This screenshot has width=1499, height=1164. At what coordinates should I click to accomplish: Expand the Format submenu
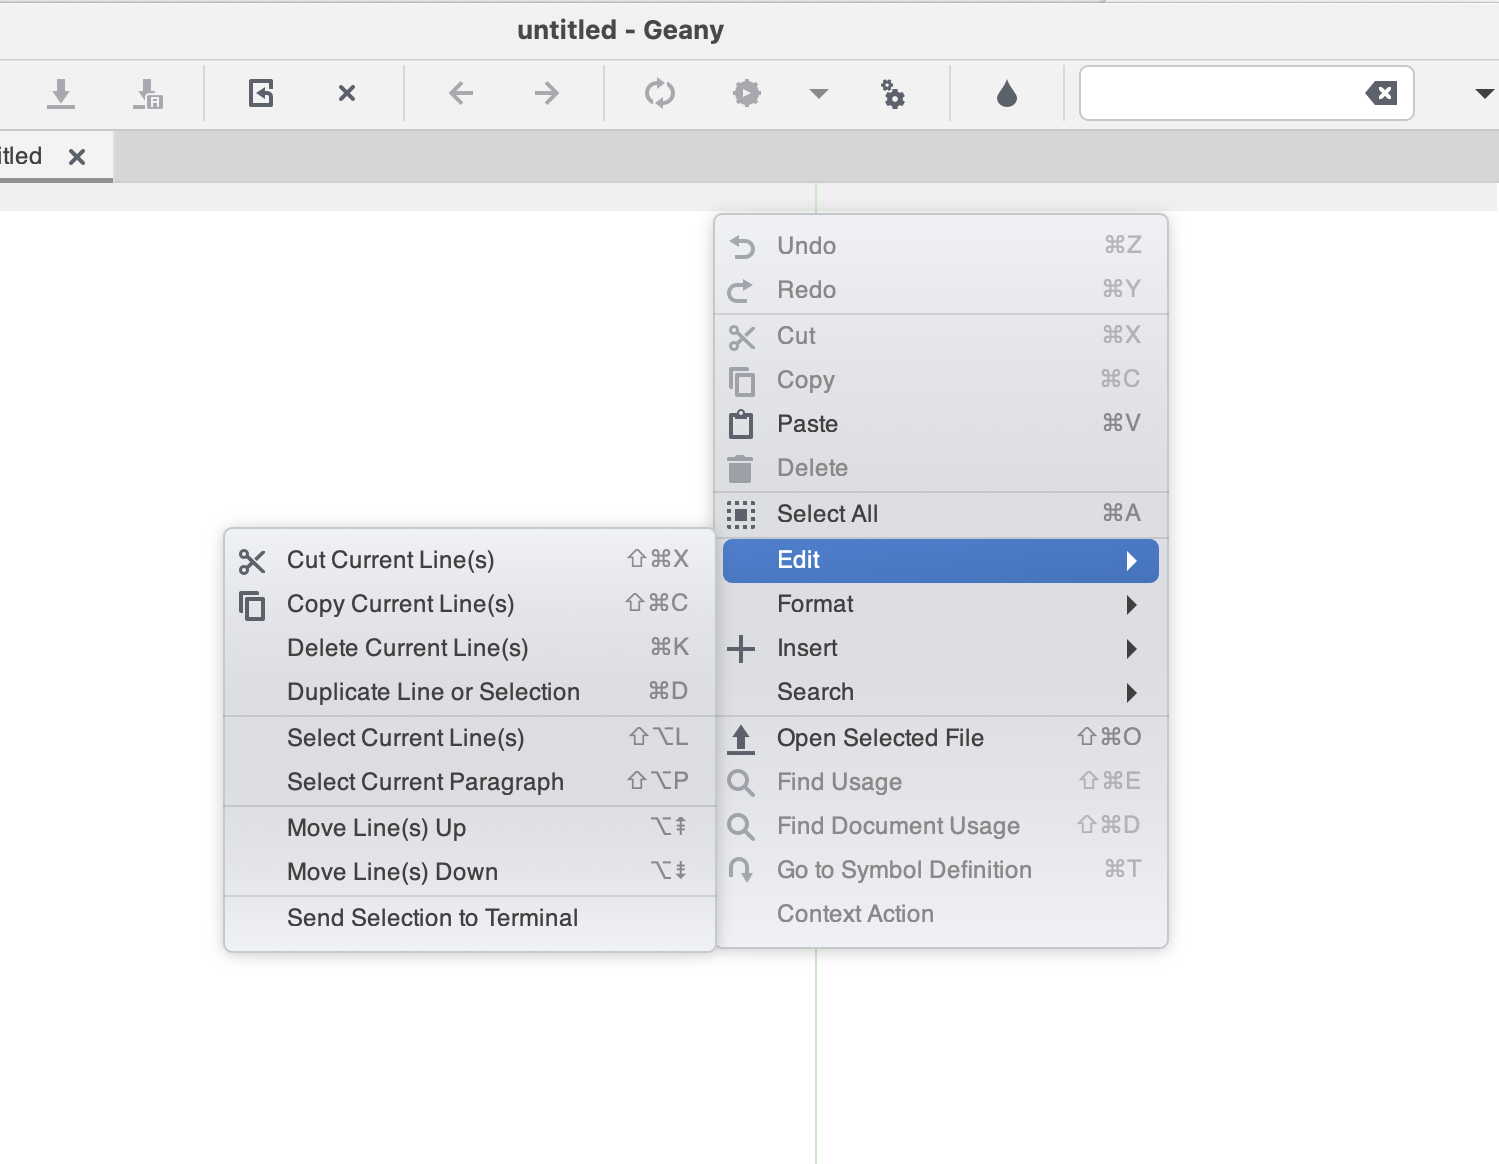[940, 604]
